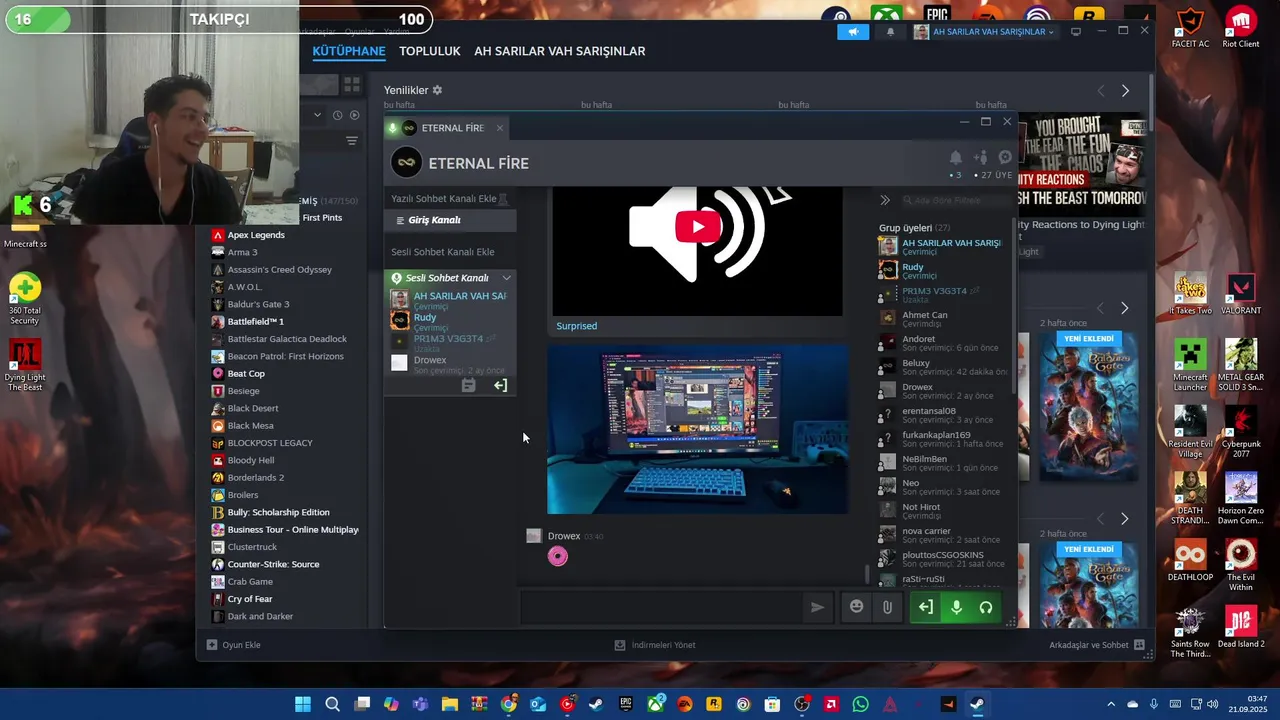Switch to the KÜTÜPHANE tab
1280x720 pixels.
pos(349,51)
